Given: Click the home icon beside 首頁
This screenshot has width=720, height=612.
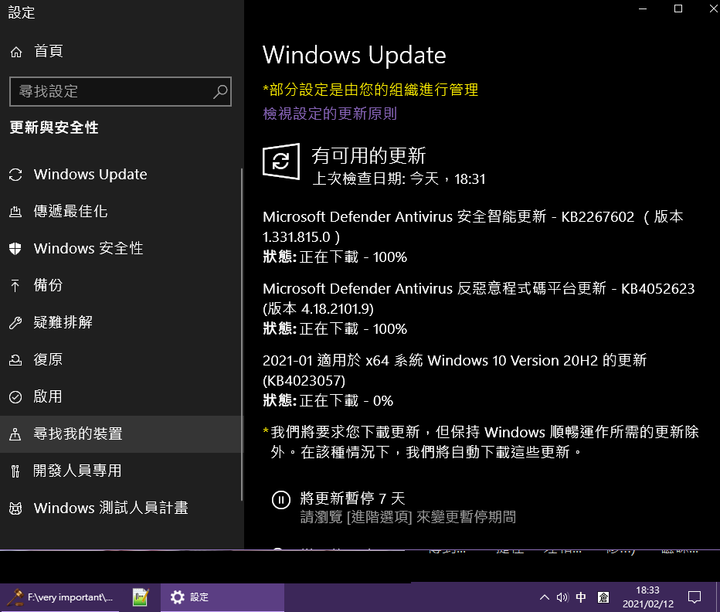Looking at the screenshot, I should [16, 52].
